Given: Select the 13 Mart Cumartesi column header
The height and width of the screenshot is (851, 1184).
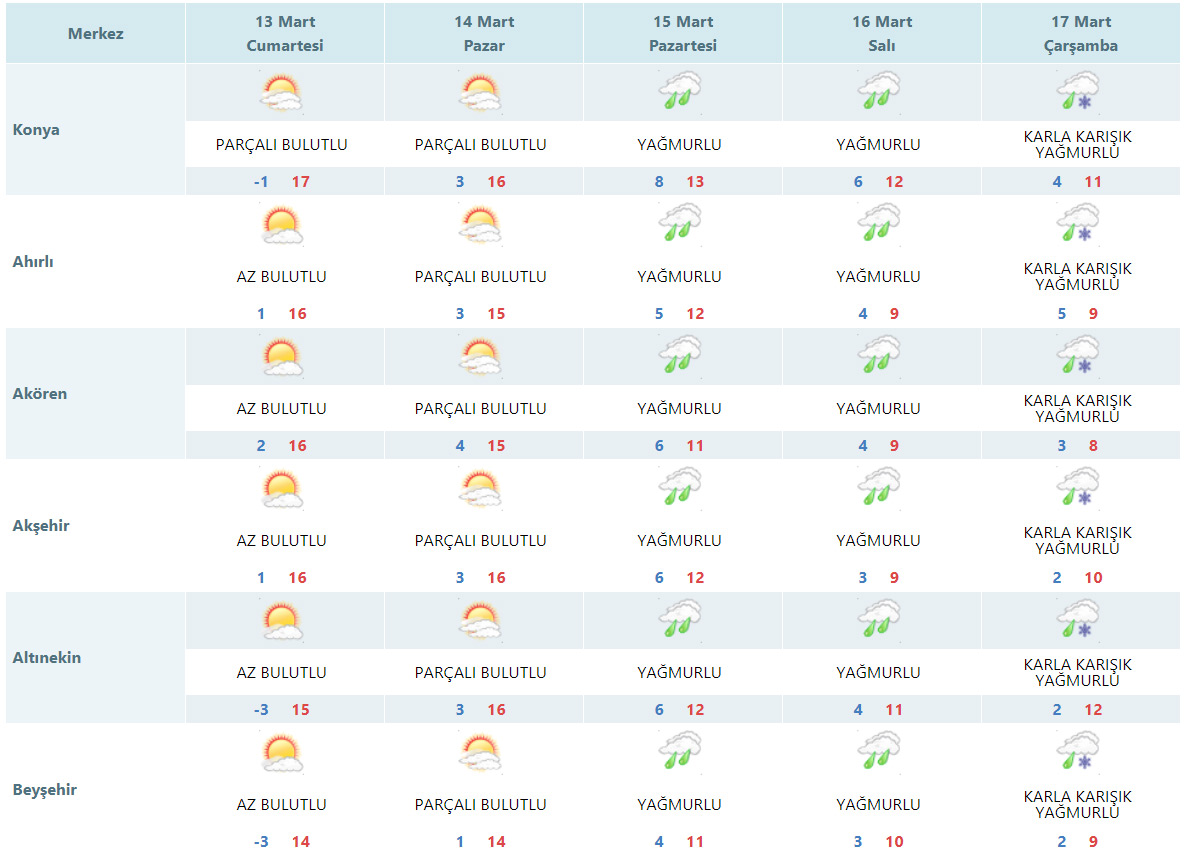Looking at the screenshot, I should [x=285, y=34].
